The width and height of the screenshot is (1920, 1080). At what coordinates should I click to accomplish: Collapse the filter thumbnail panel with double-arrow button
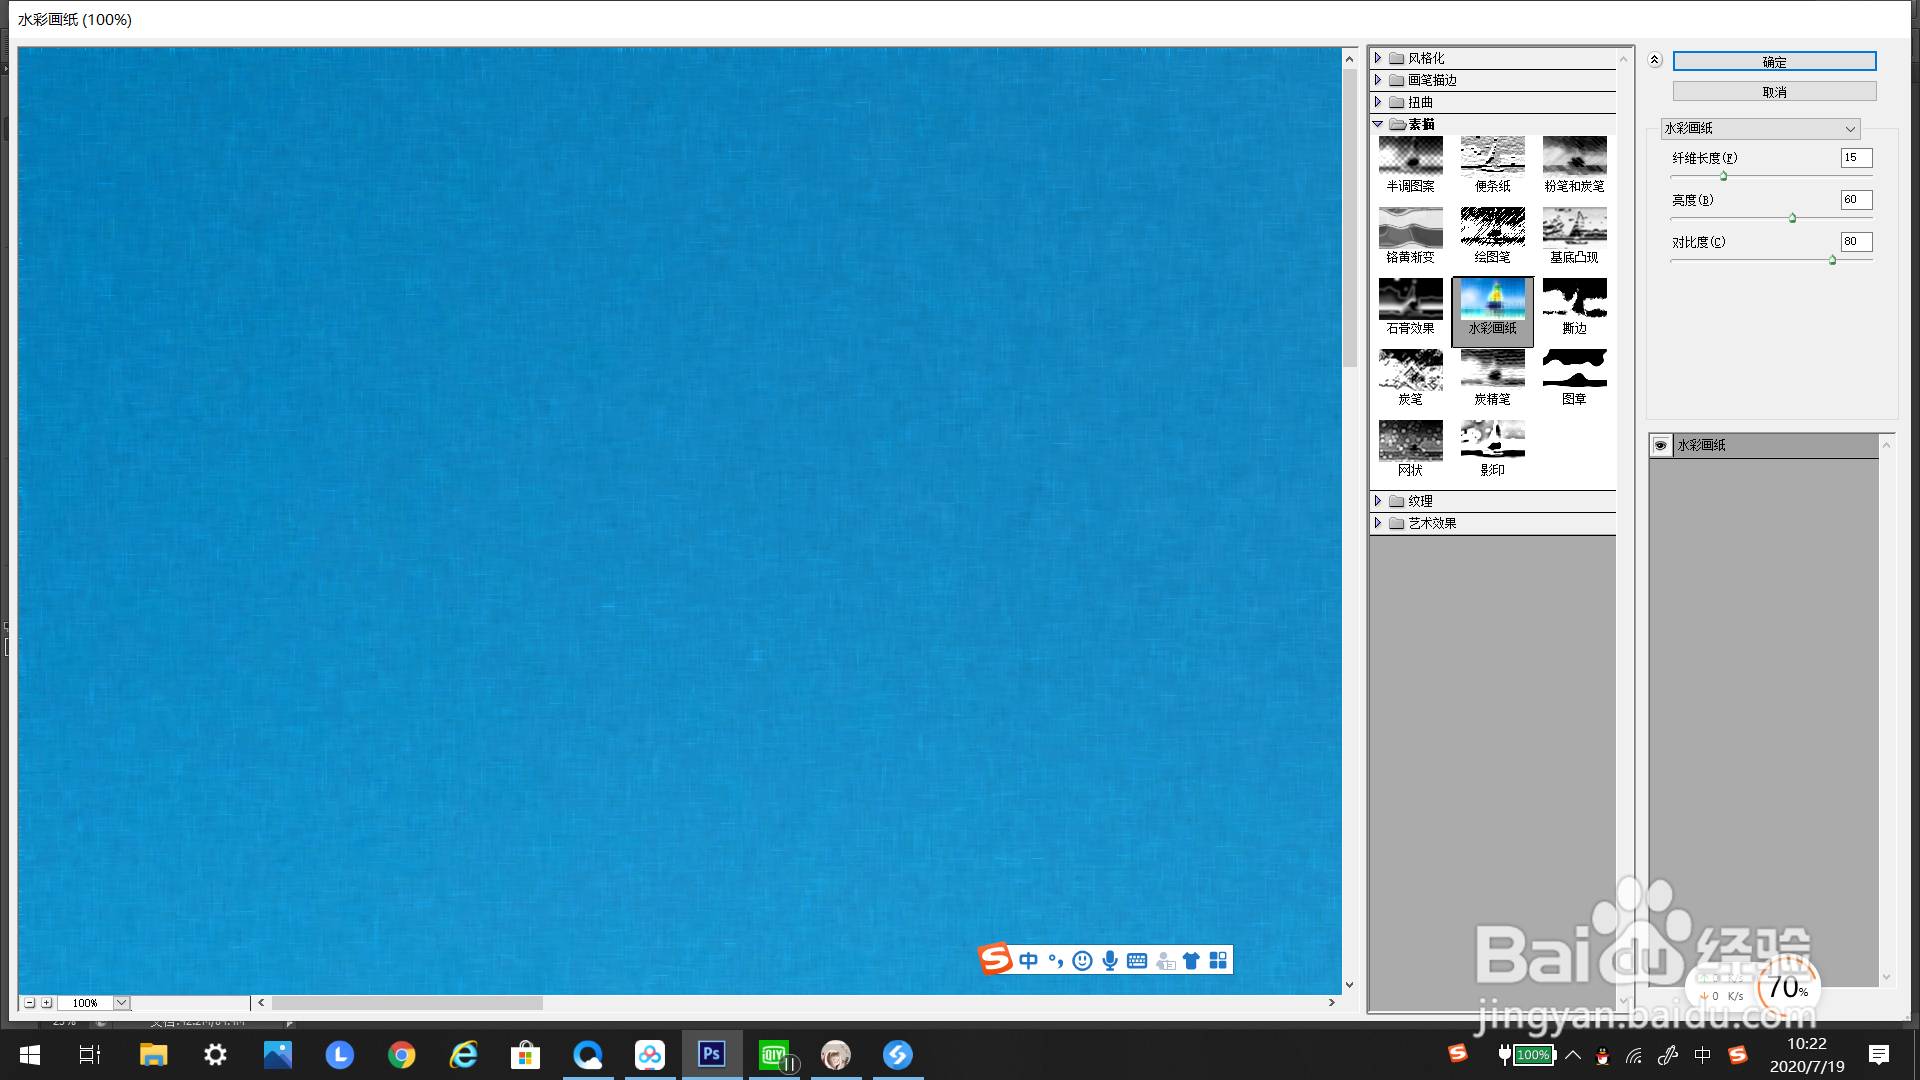(x=1654, y=60)
